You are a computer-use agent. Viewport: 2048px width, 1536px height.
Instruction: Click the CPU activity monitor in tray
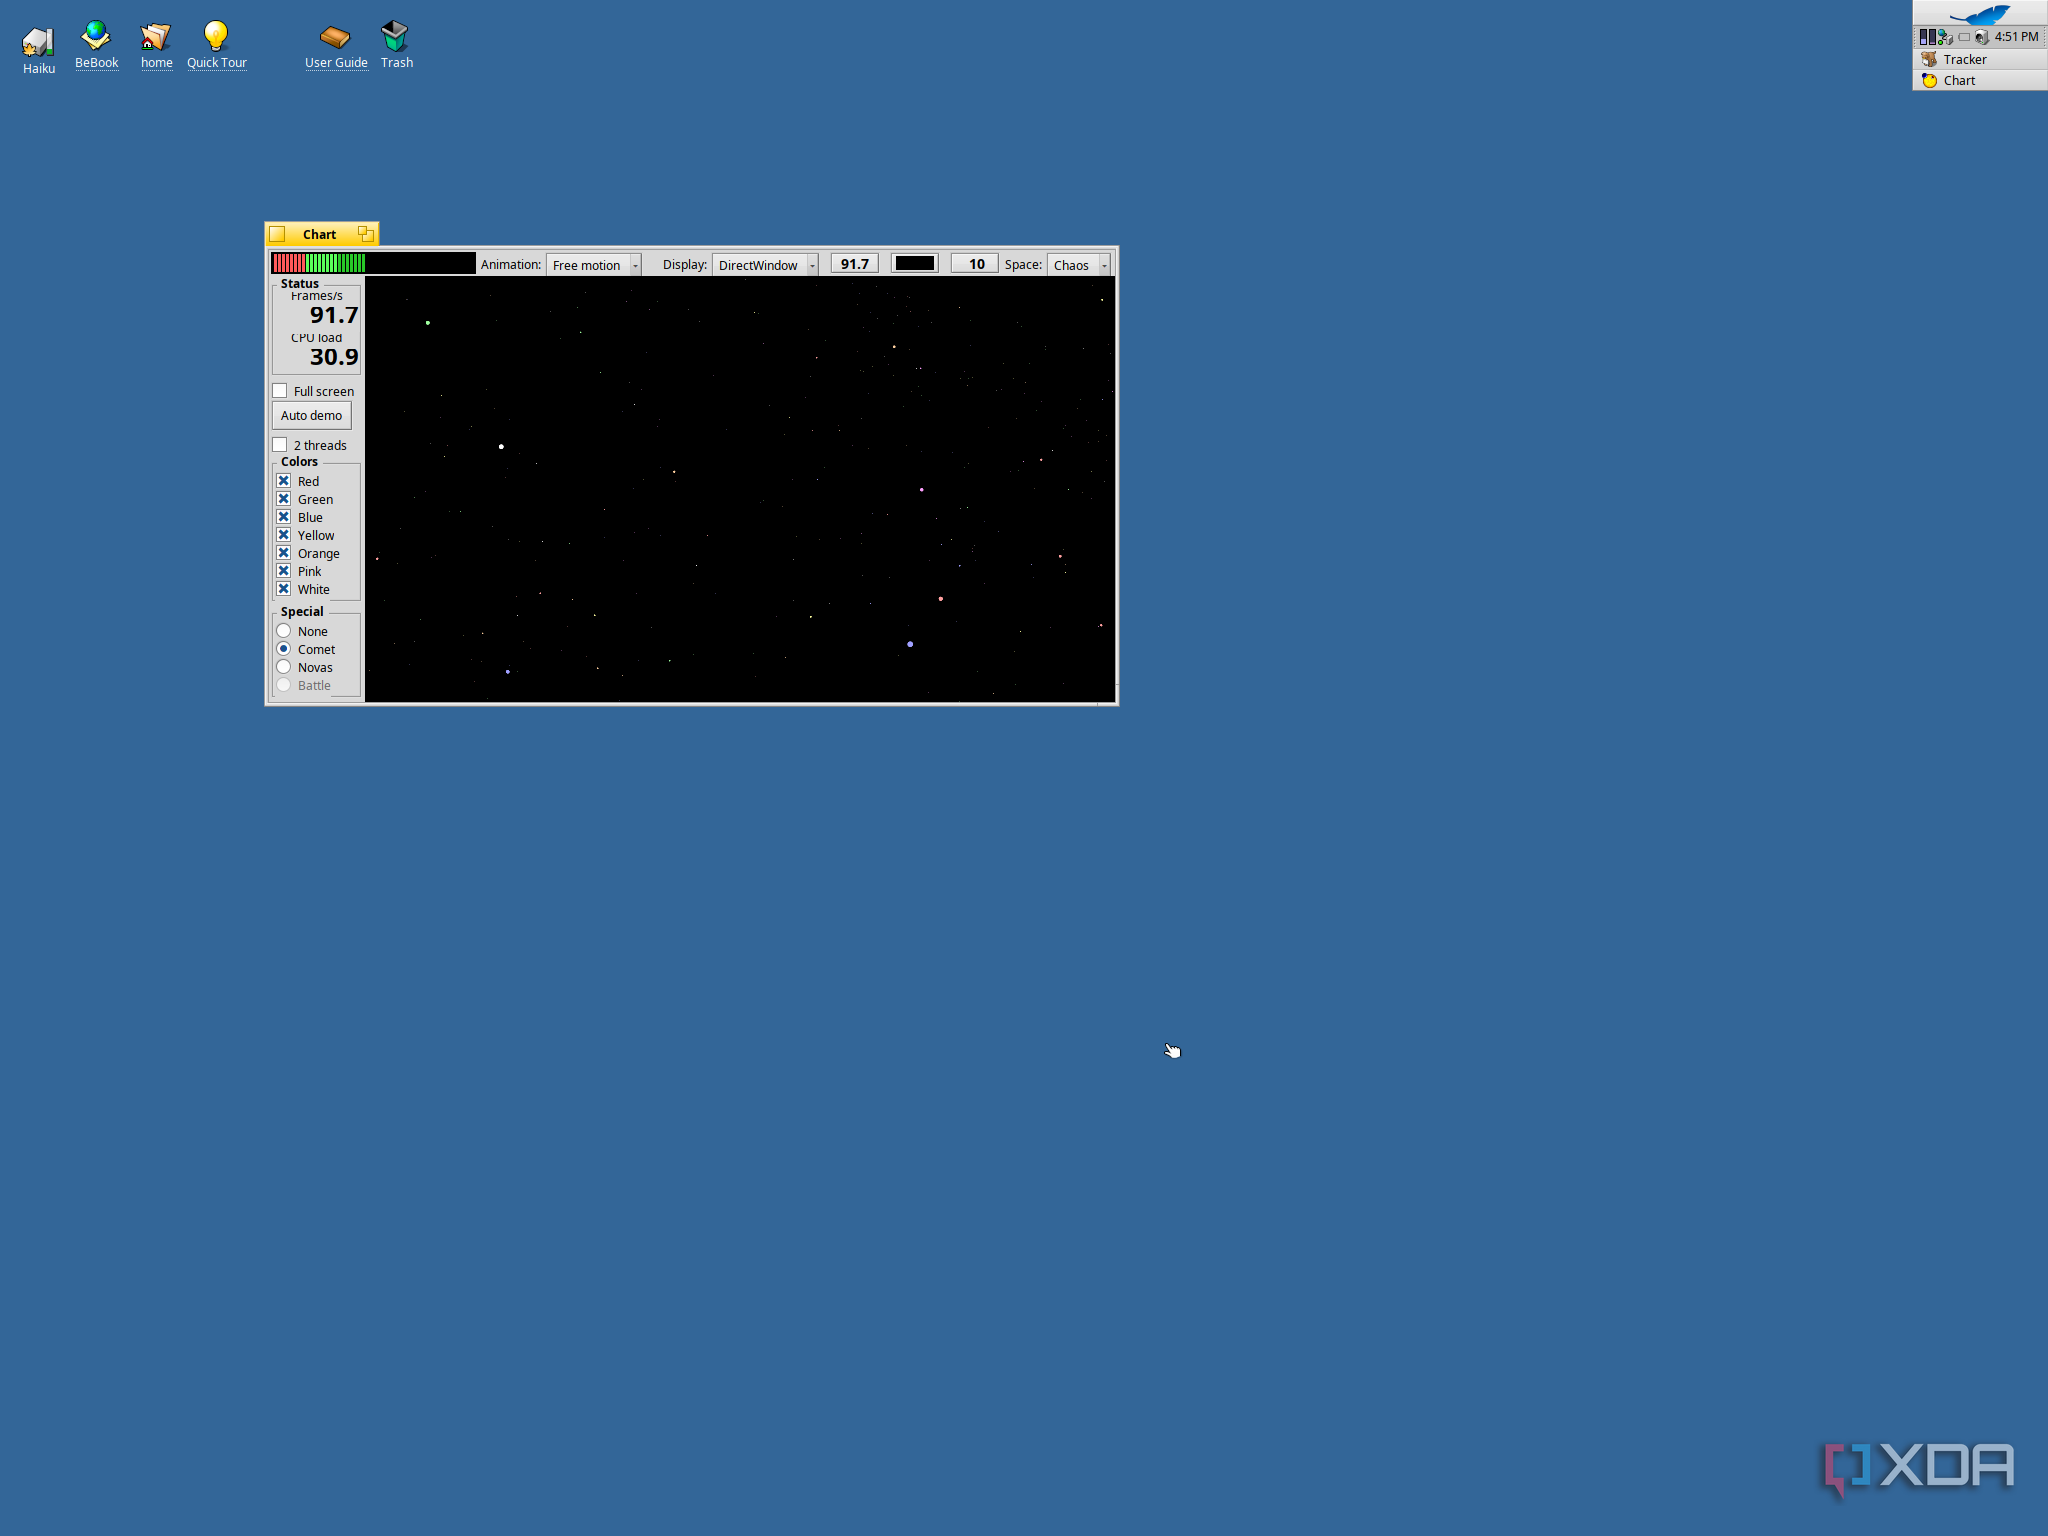[1927, 37]
